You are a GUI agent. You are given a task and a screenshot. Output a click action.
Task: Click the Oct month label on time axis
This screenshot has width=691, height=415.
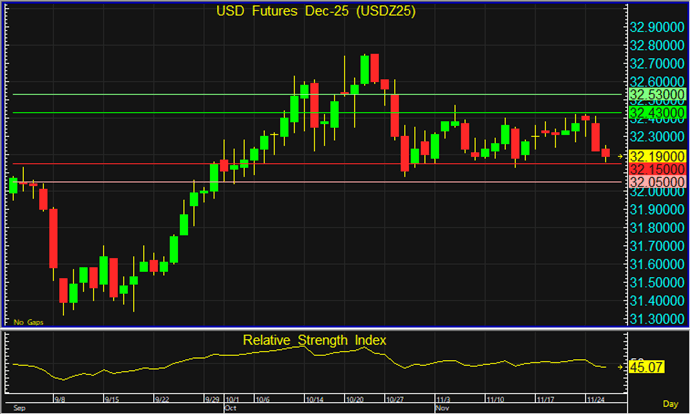click(x=232, y=408)
